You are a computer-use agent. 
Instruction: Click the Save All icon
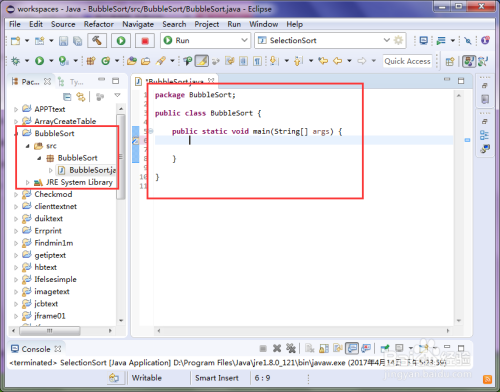point(77,41)
